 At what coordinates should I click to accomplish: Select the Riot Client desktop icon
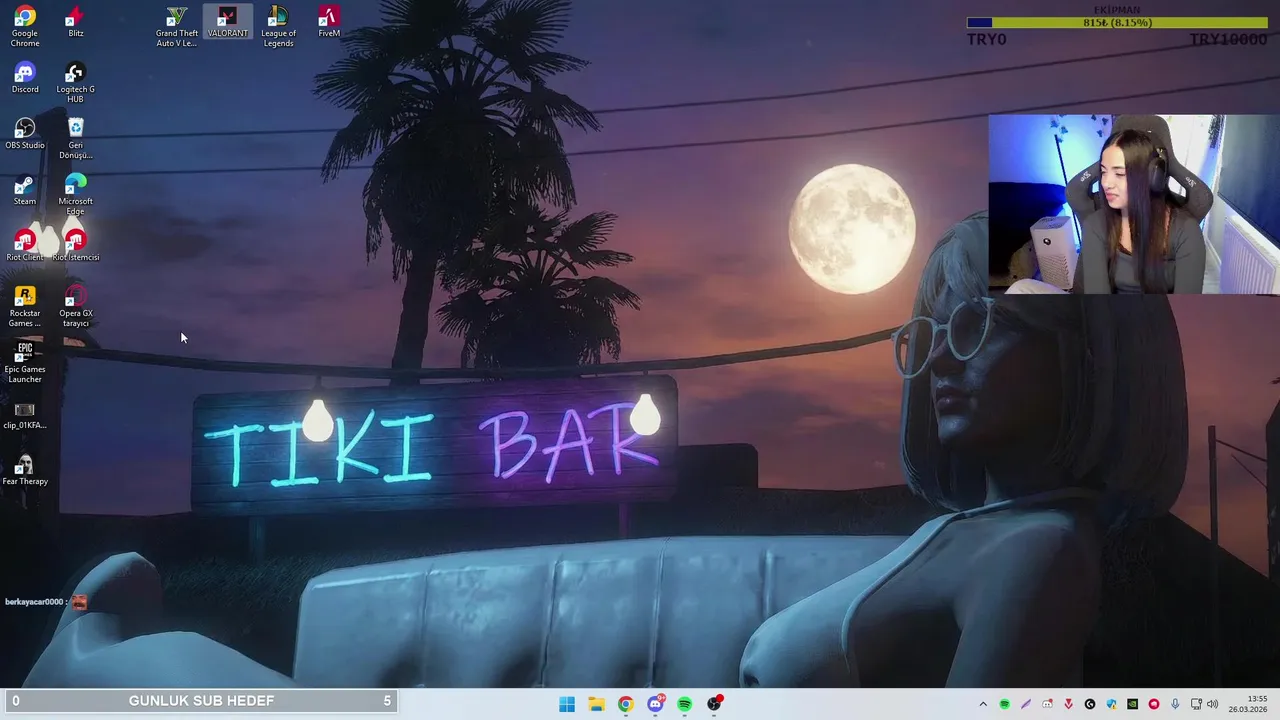pos(25,246)
